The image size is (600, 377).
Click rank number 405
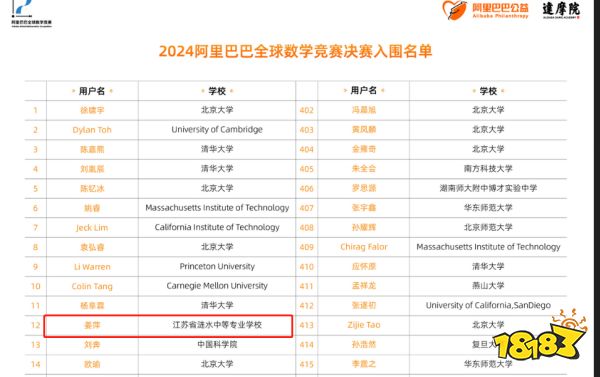[307, 169]
